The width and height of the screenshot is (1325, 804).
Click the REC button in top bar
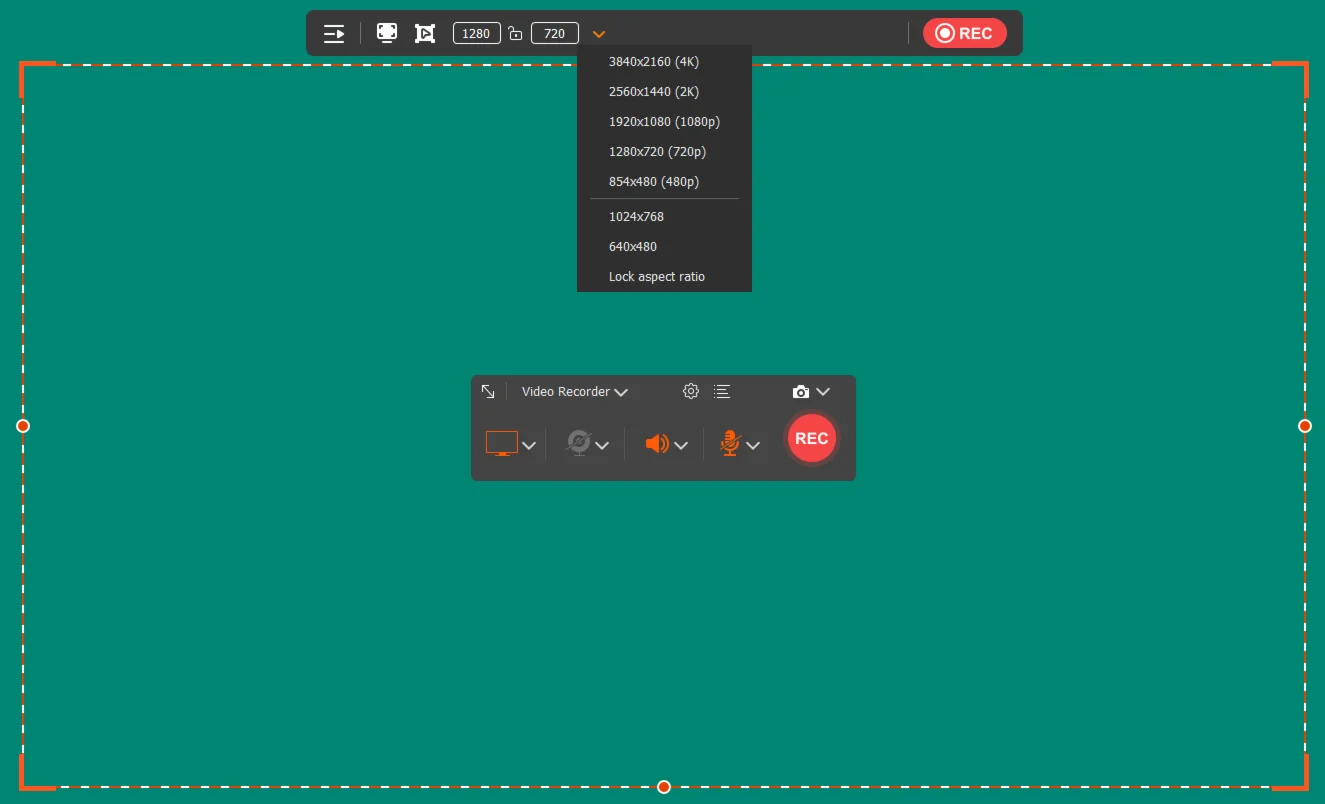(x=964, y=33)
